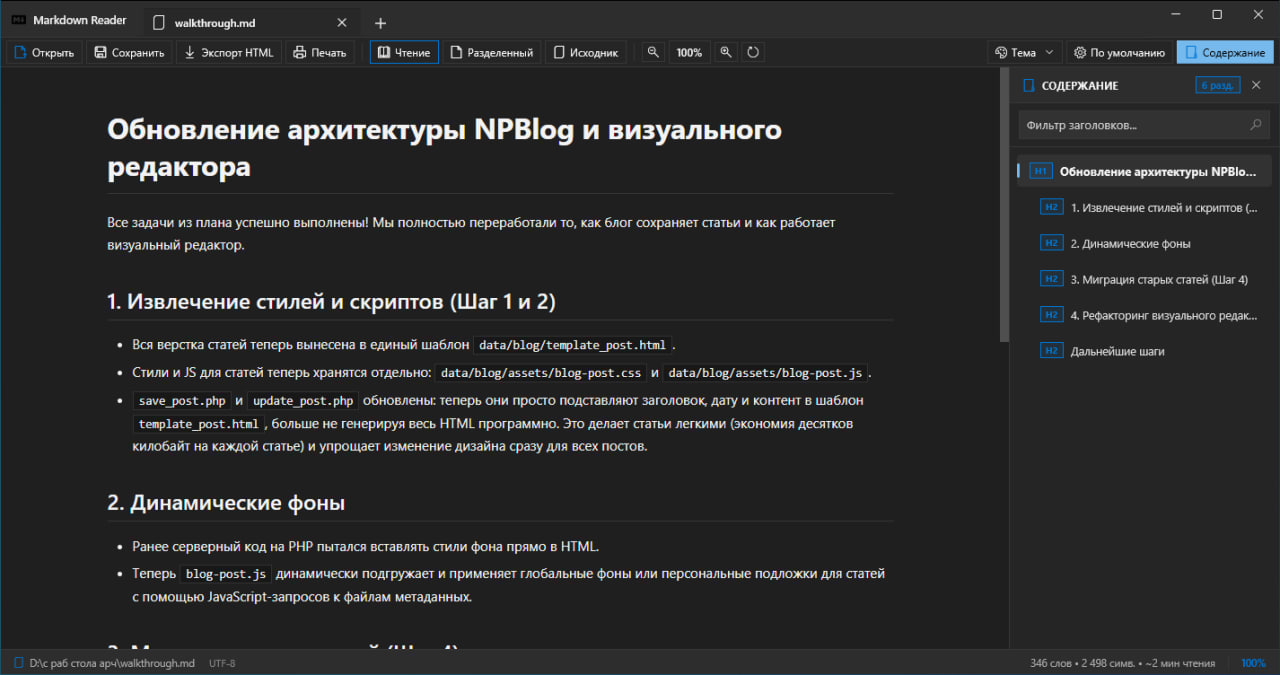The height and width of the screenshot is (675, 1280).
Task: Click the main document title Обновление архитектуры NPBlog
Action: (x=444, y=147)
